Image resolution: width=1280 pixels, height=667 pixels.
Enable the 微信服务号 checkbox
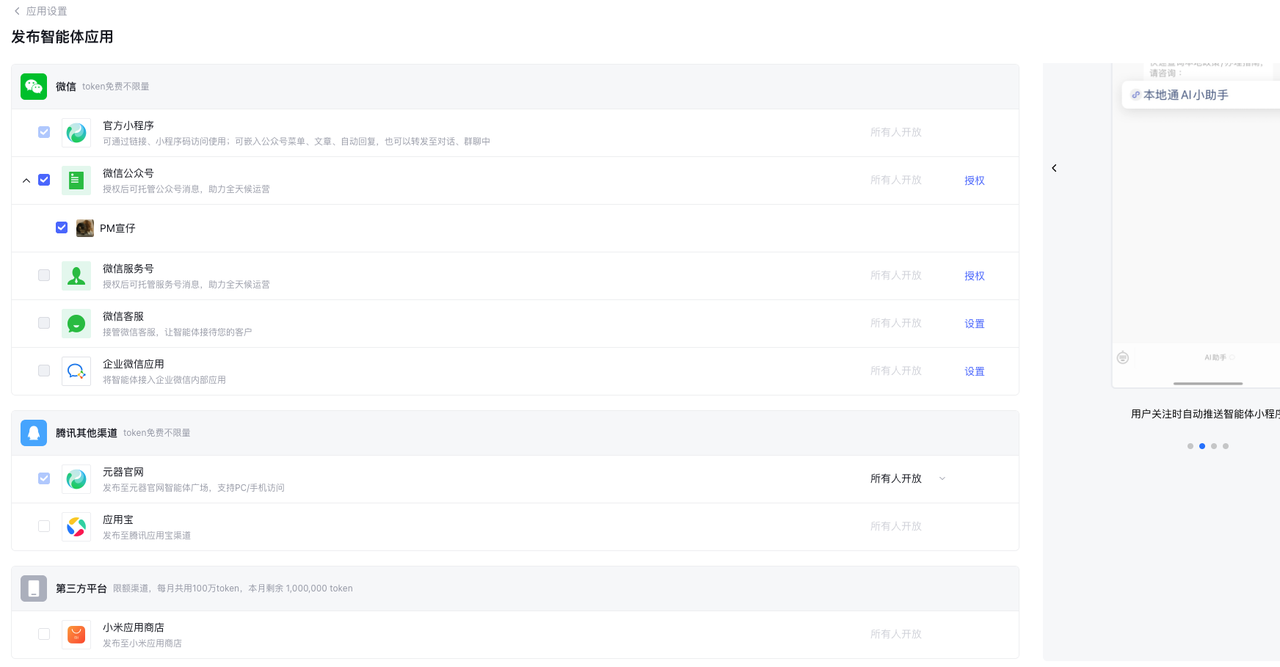tap(44, 275)
